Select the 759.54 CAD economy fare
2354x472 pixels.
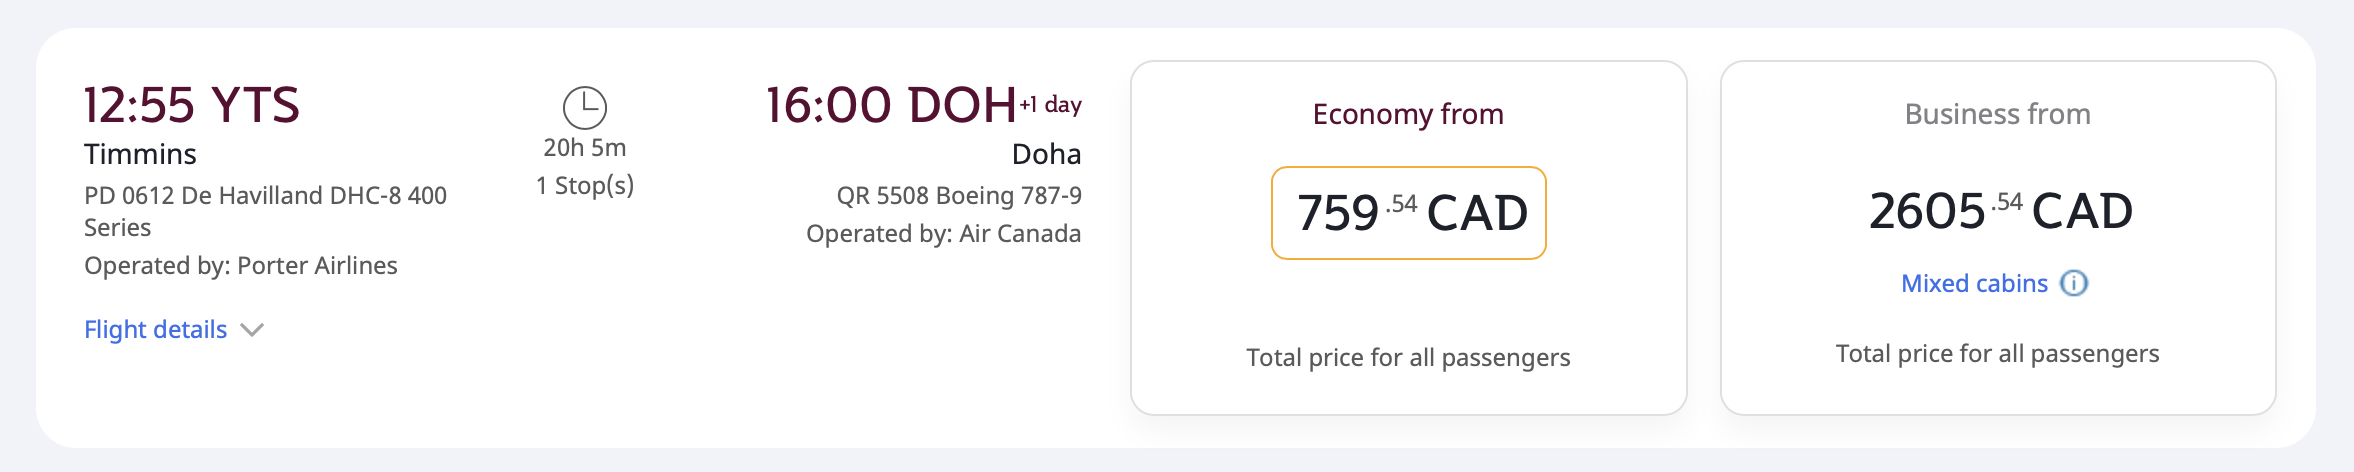pos(1408,213)
